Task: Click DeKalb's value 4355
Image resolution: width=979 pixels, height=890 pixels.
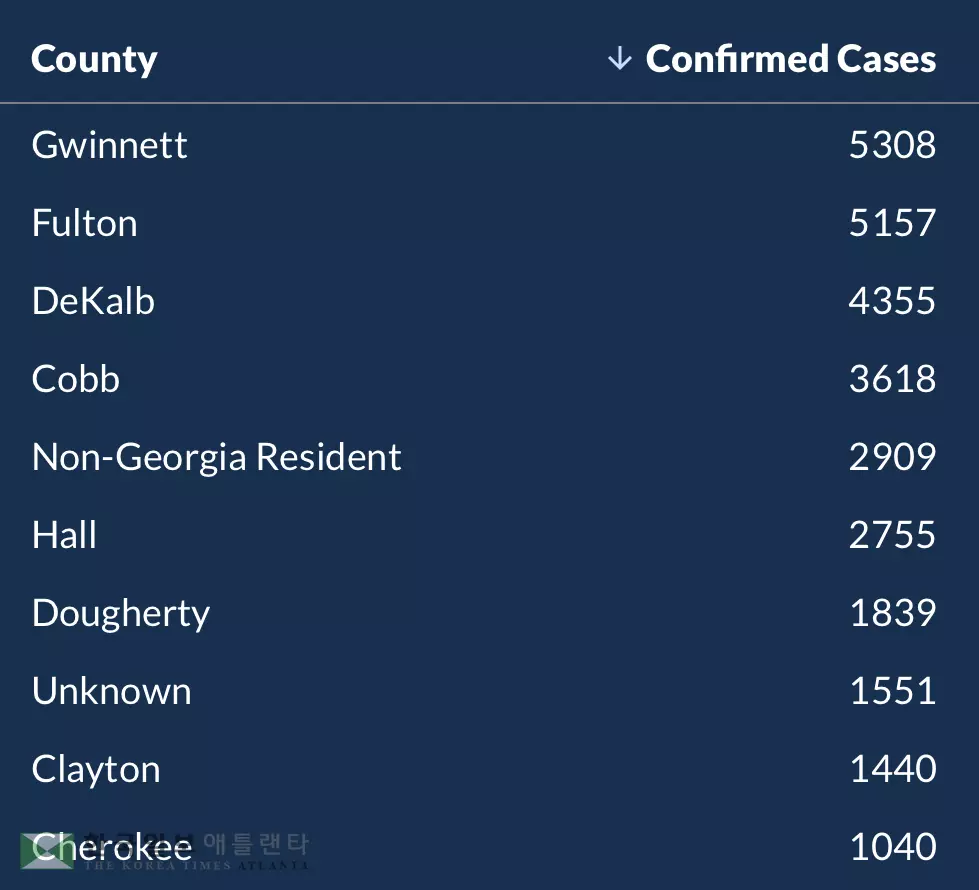Action: tap(892, 301)
